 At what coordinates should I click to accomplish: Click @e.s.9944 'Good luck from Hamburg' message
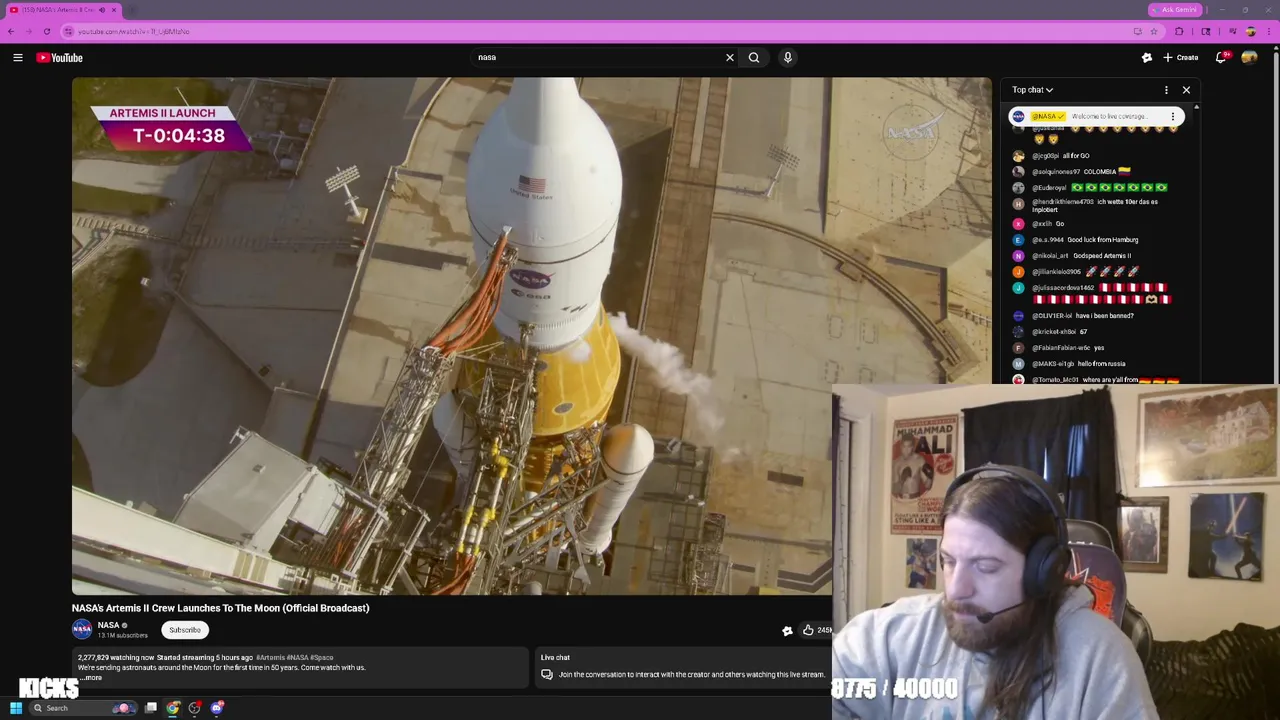(1075, 240)
